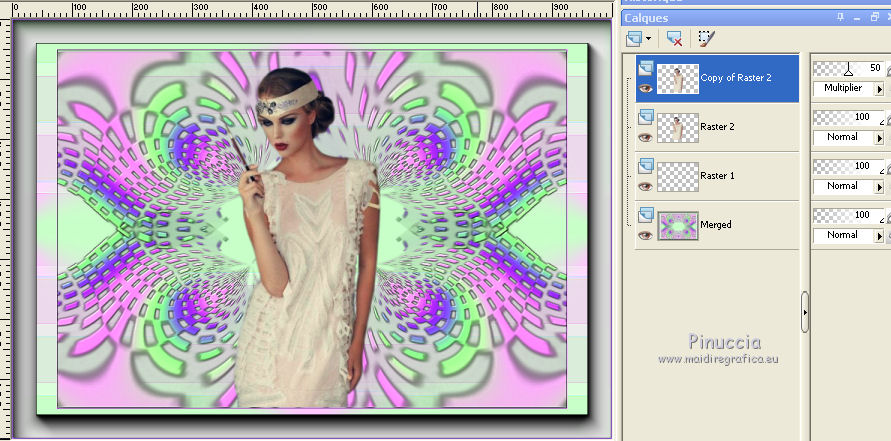Open the Merged layer blend mode dropdown

880,236
